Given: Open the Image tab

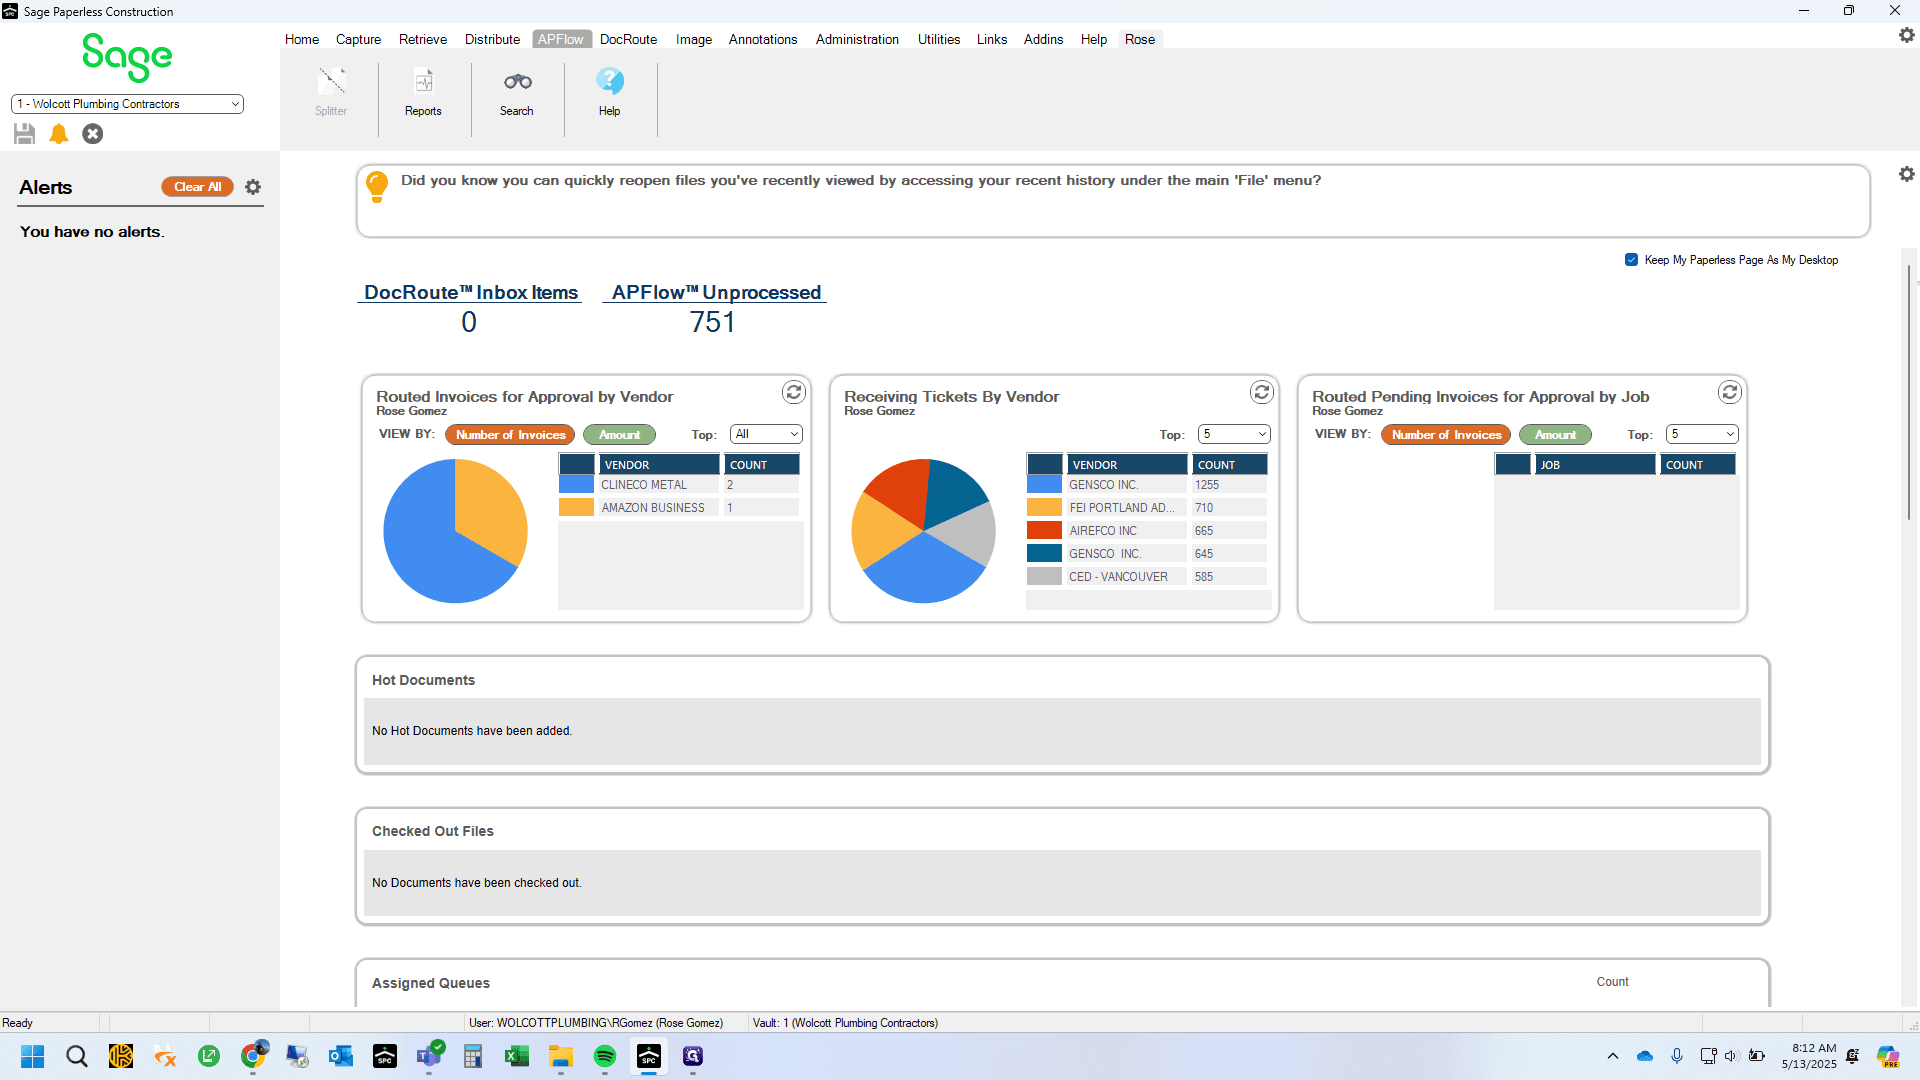Looking at the screenshot, I should coord(694,40).
